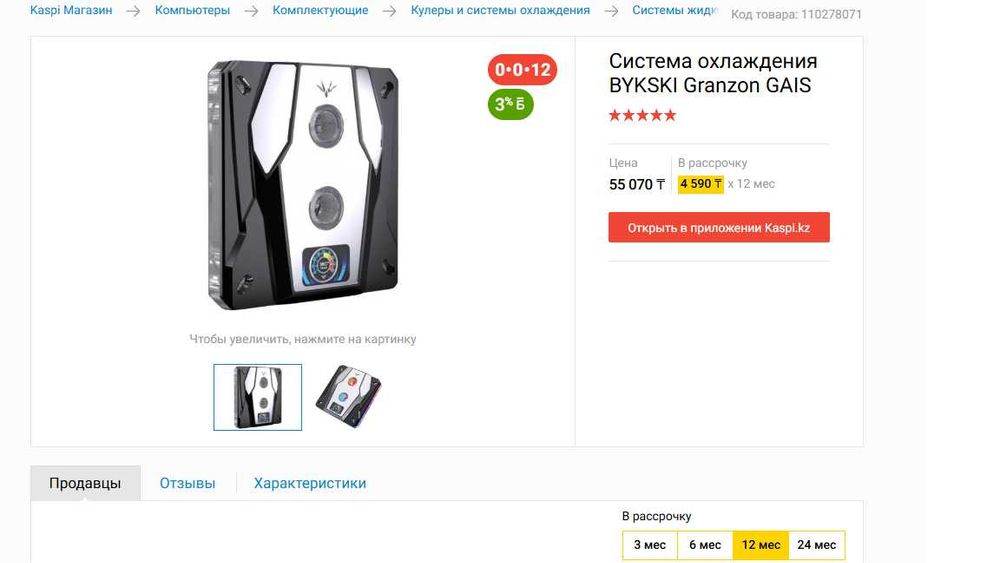The image size is (1000, 563).
Task: Open the Системы жидкостного breadcrumb link
Action: pos(675,10)
